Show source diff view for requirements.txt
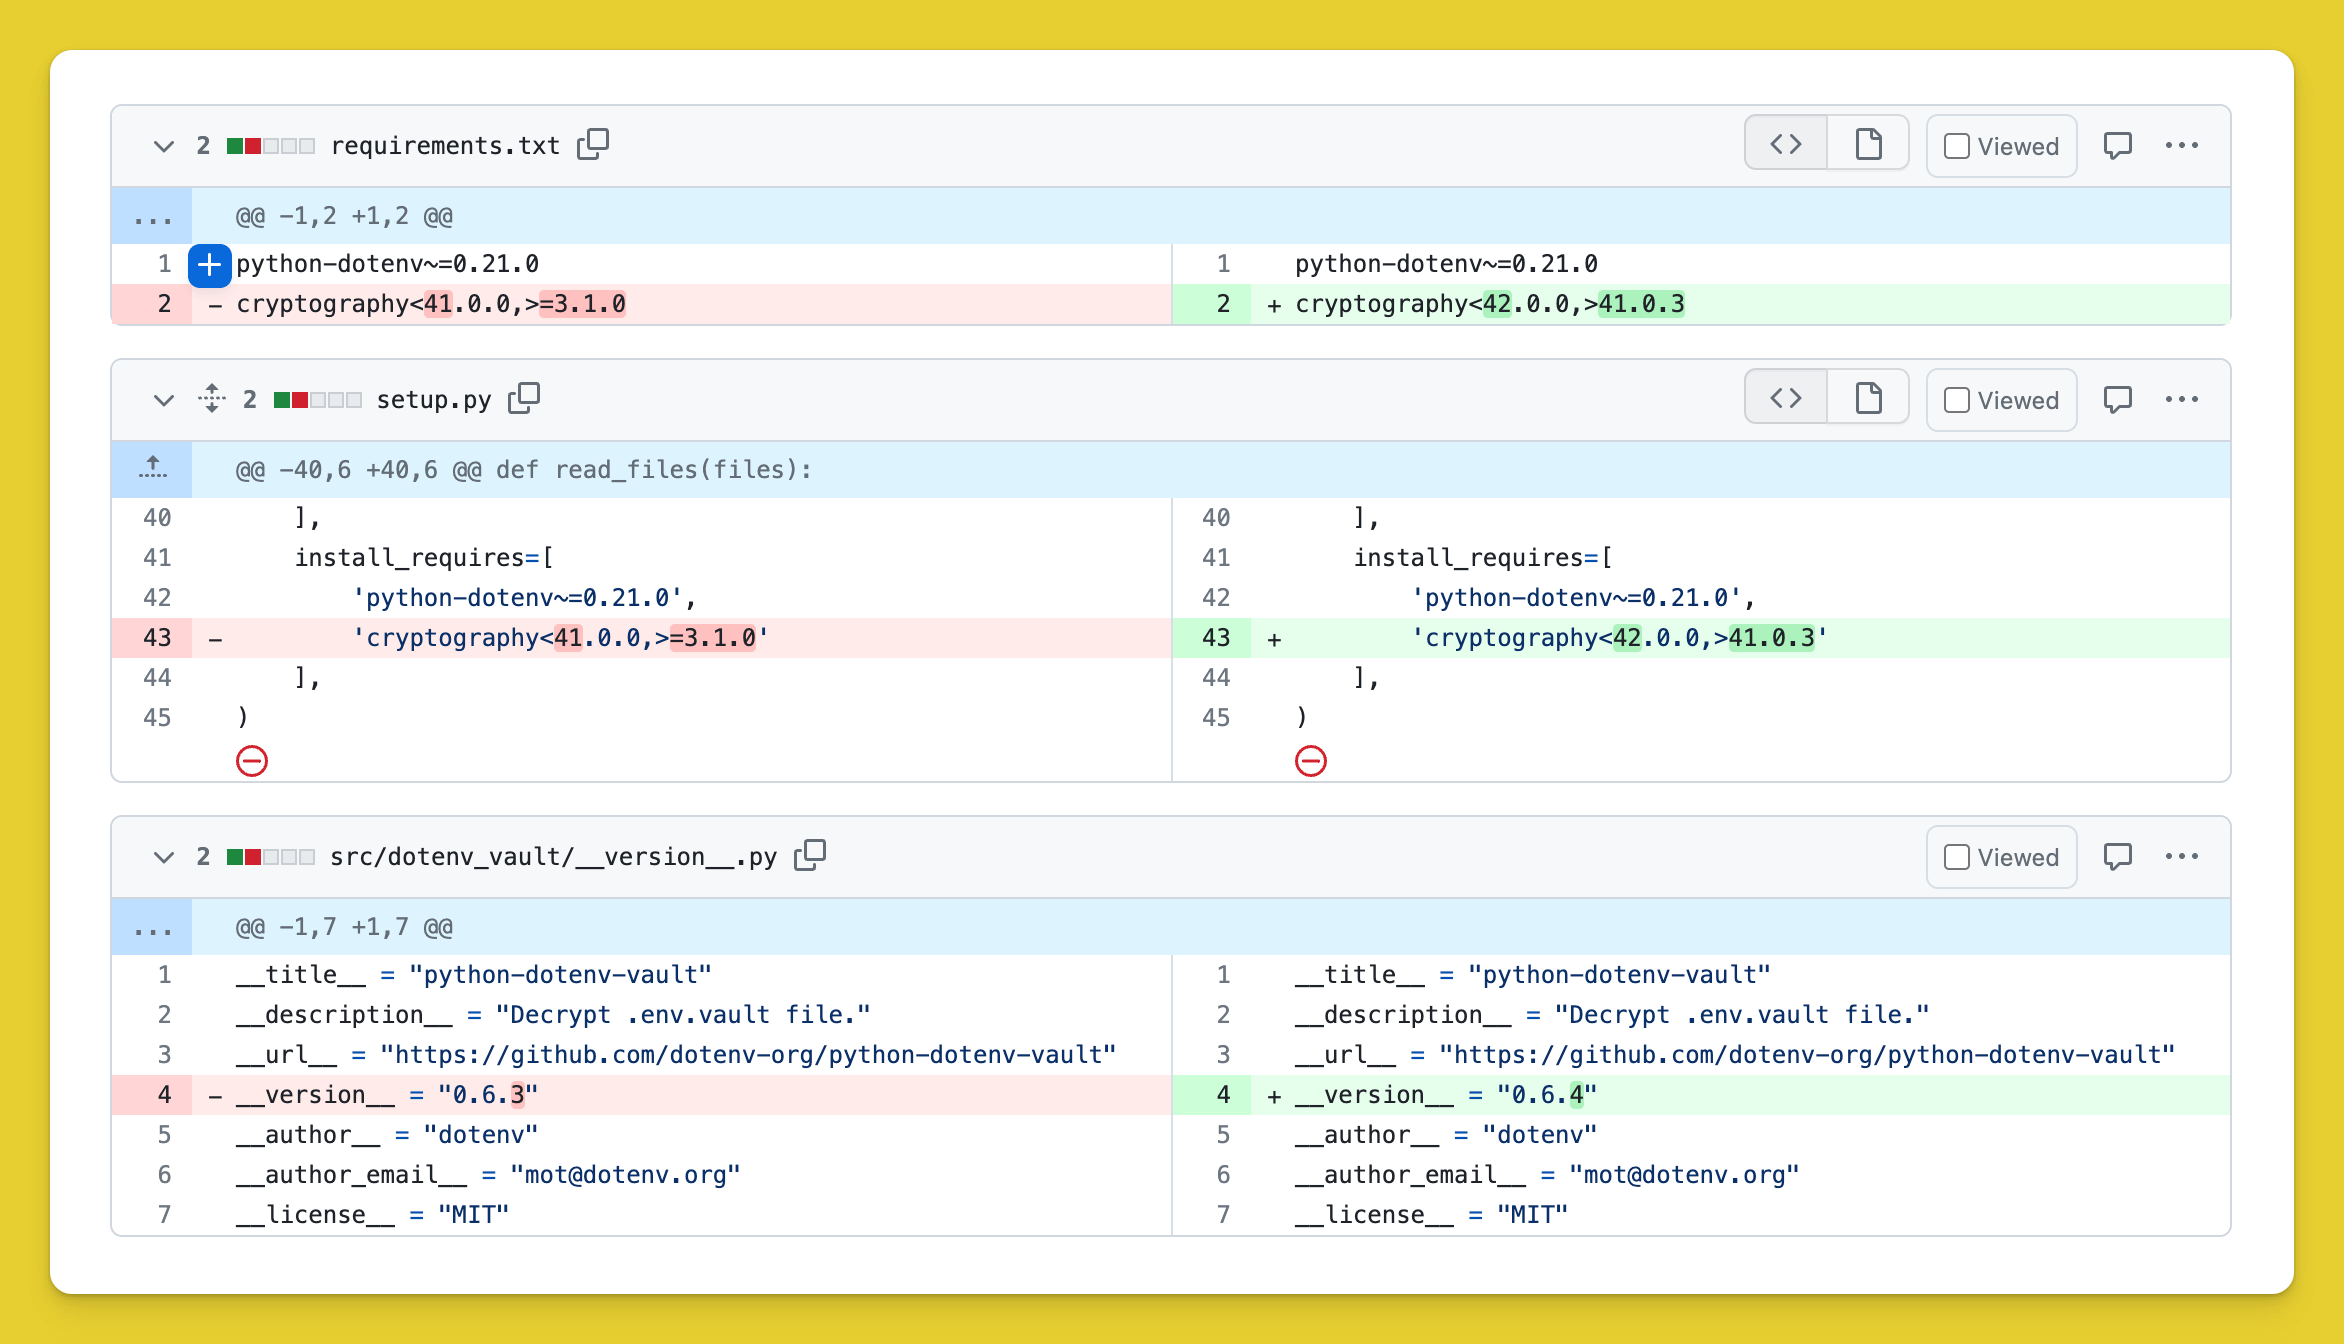Screen dimensions: 2344x1344 pos(1786,145)
